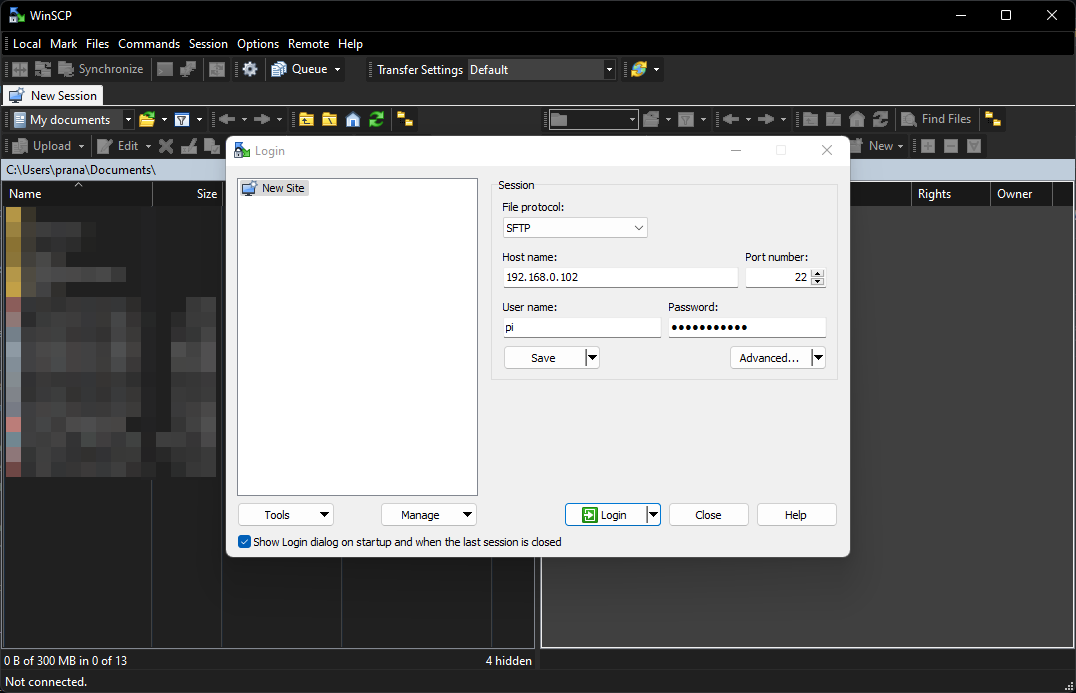Expand the local filter dropdown arrow
1076x693 pixels.
coord(200,120)
